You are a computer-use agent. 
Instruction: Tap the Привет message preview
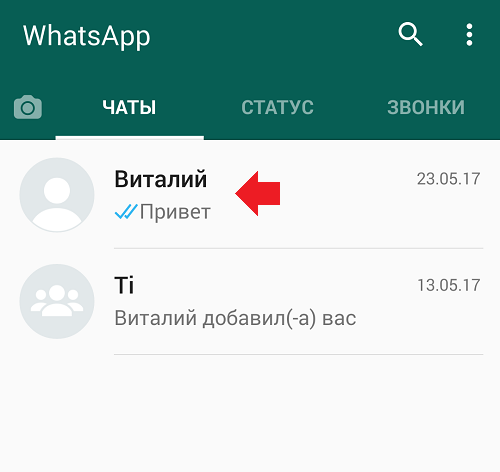(x=175, y=212)
